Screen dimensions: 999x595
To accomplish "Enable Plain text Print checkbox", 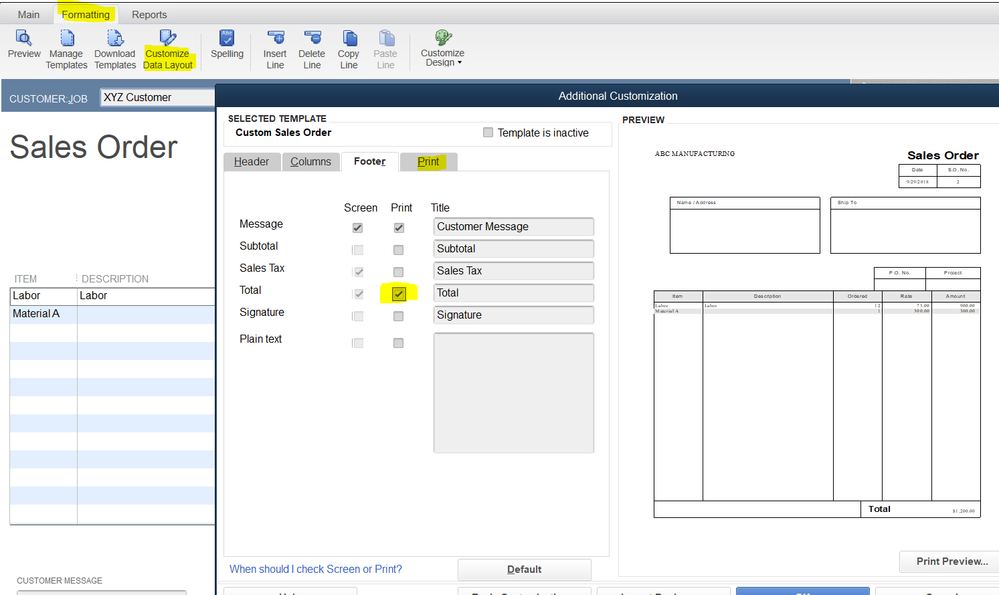I will 398,343.
